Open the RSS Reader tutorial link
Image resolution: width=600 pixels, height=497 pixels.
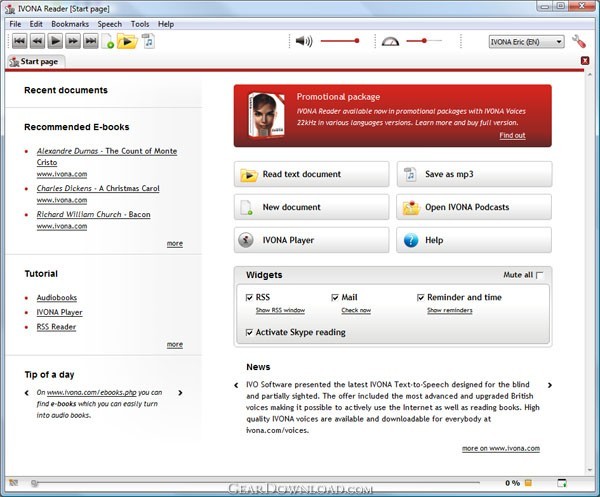[x=56, y=327]
